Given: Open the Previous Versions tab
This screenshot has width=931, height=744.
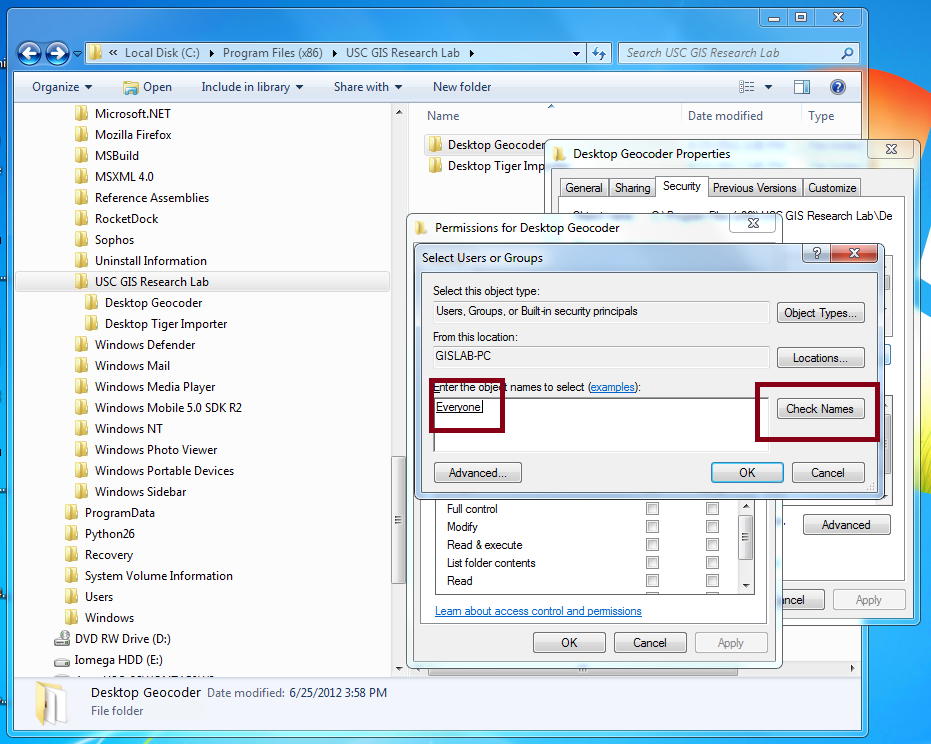Looking at the screenshot, I should click(754, 188).
